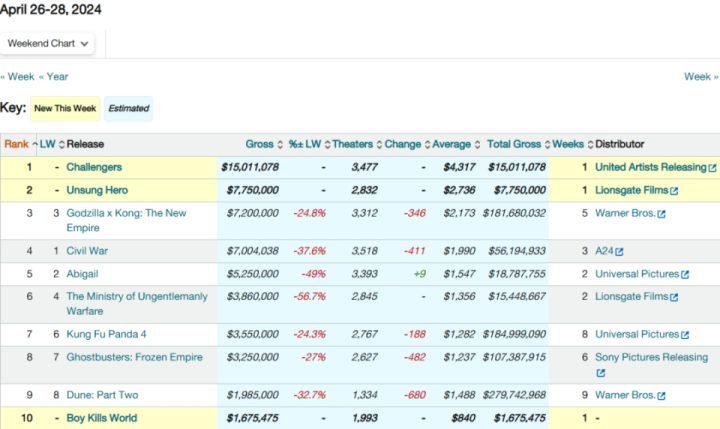Click external icon by Warner Bros. in Godzilla row

(x=661, y=214)
